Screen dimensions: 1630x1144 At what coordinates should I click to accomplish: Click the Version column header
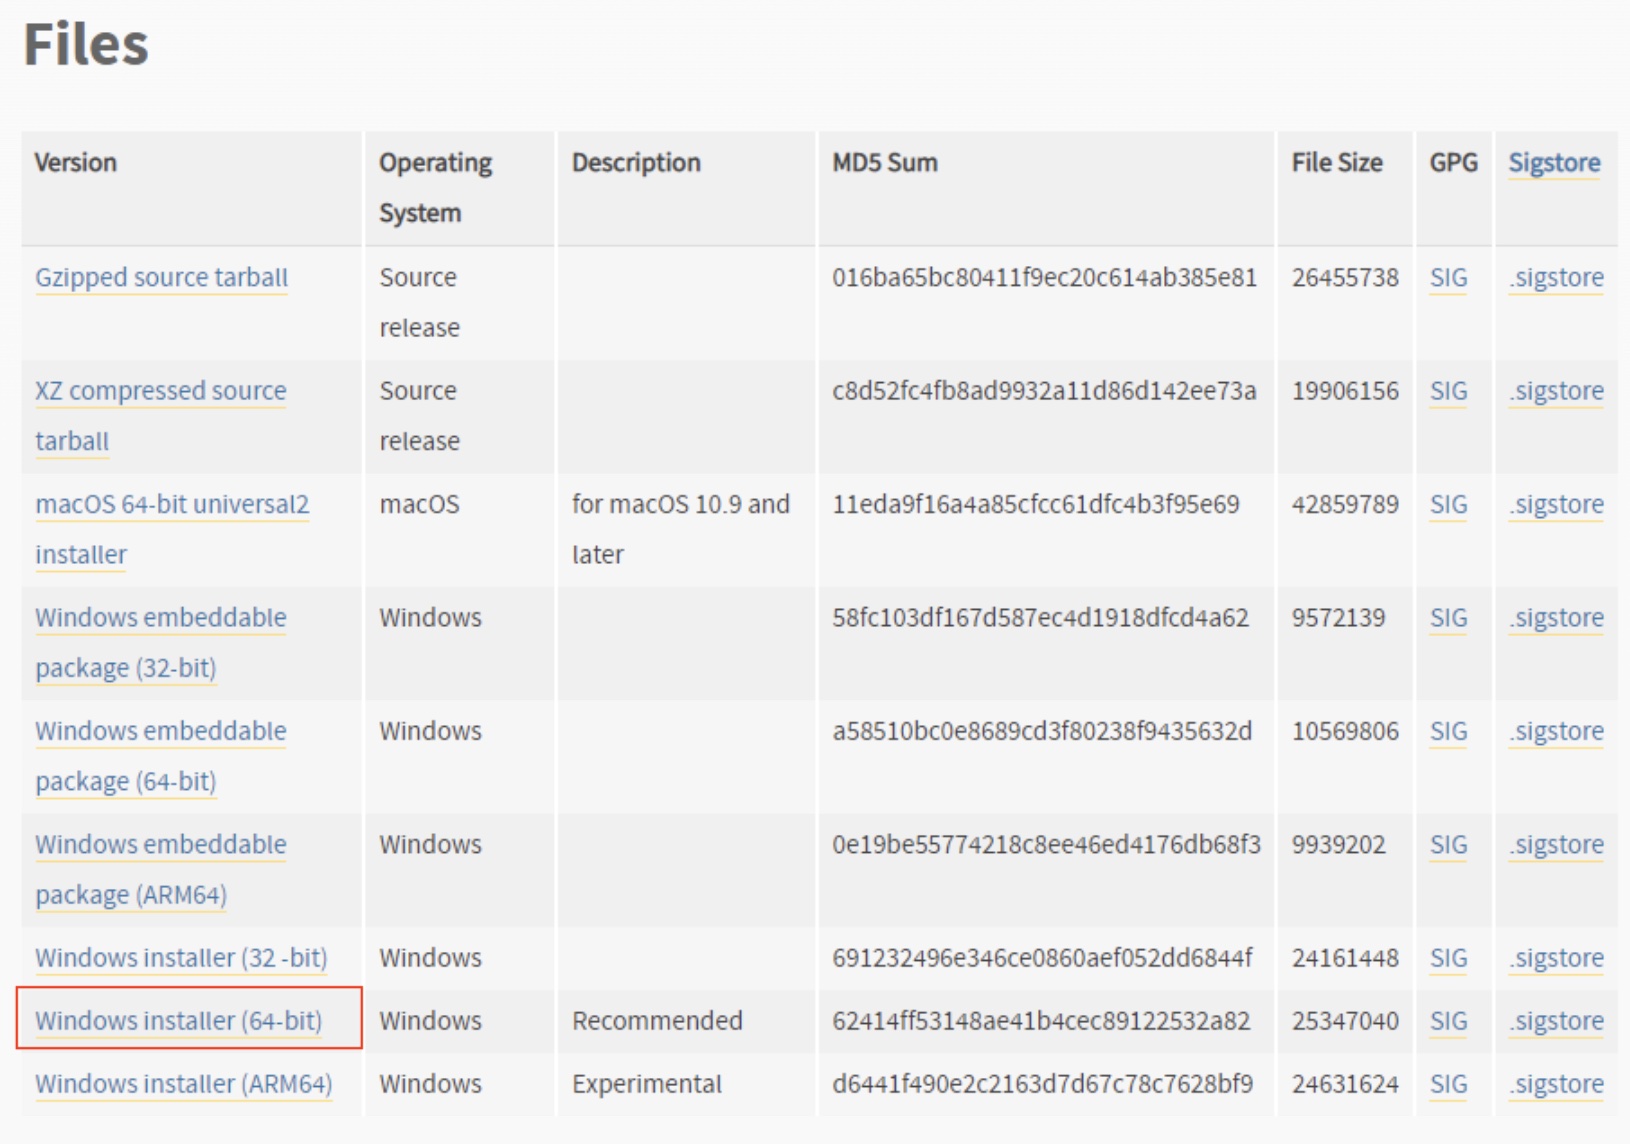(x=76, y=163)
